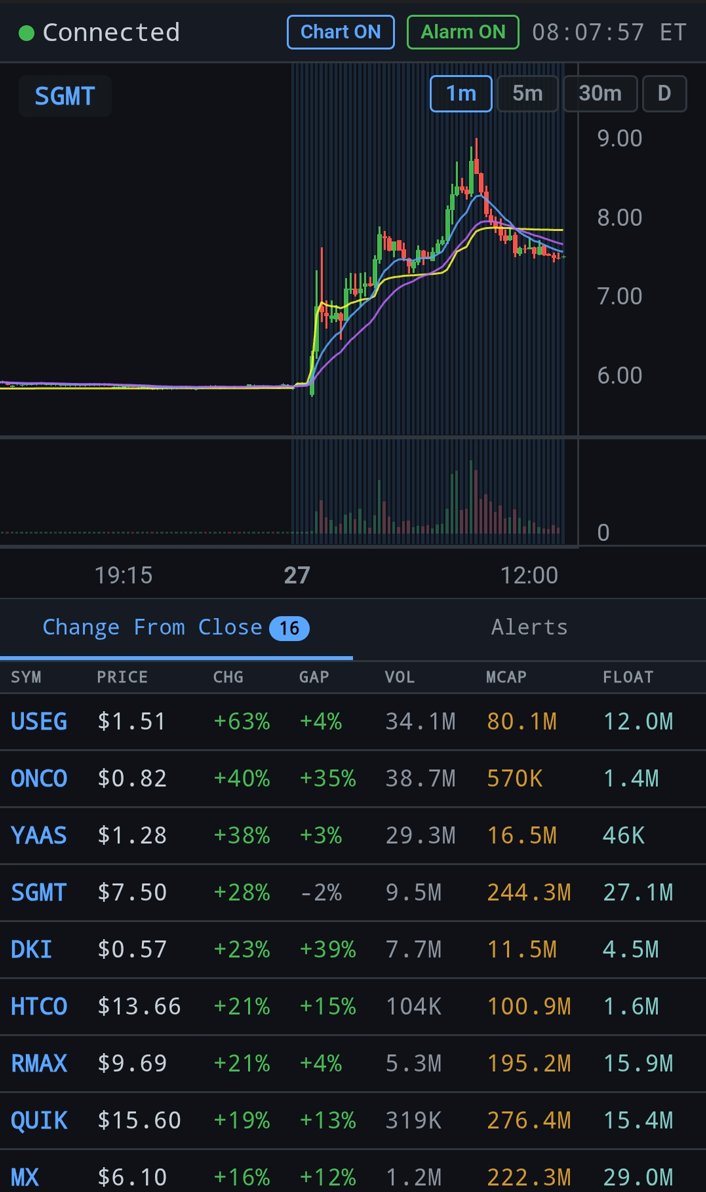Toggle the Chart ON button
Image resolution: width=706 pixels, height=1192 pixels.
point(340,32)
